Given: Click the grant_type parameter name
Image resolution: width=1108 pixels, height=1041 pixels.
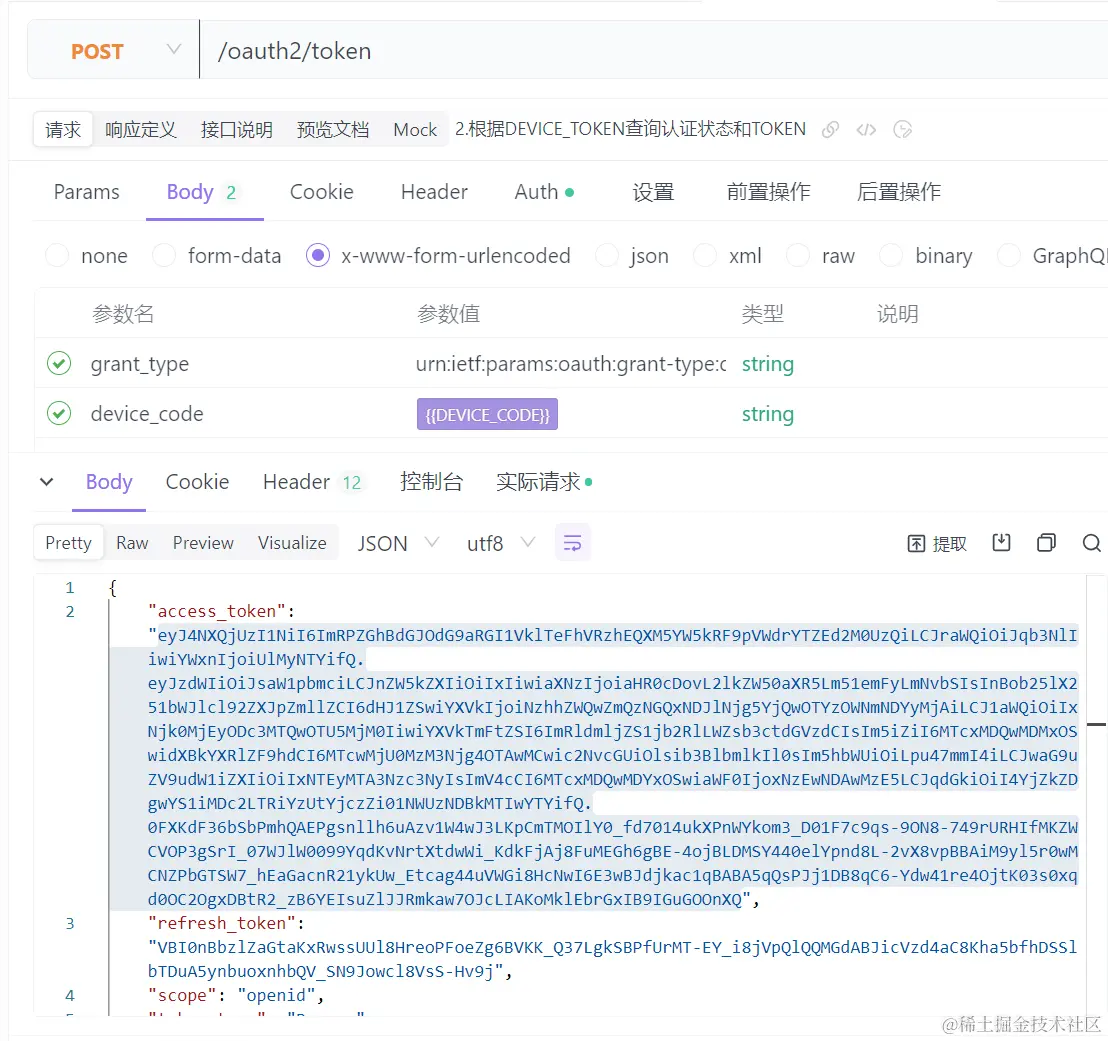Looking at the screenshot, I should (139, 364).
